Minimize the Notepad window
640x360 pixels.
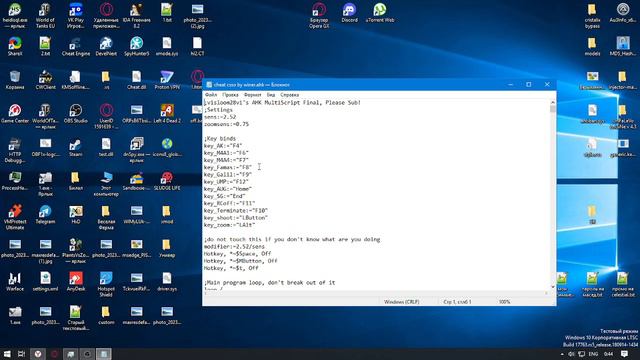510,84
